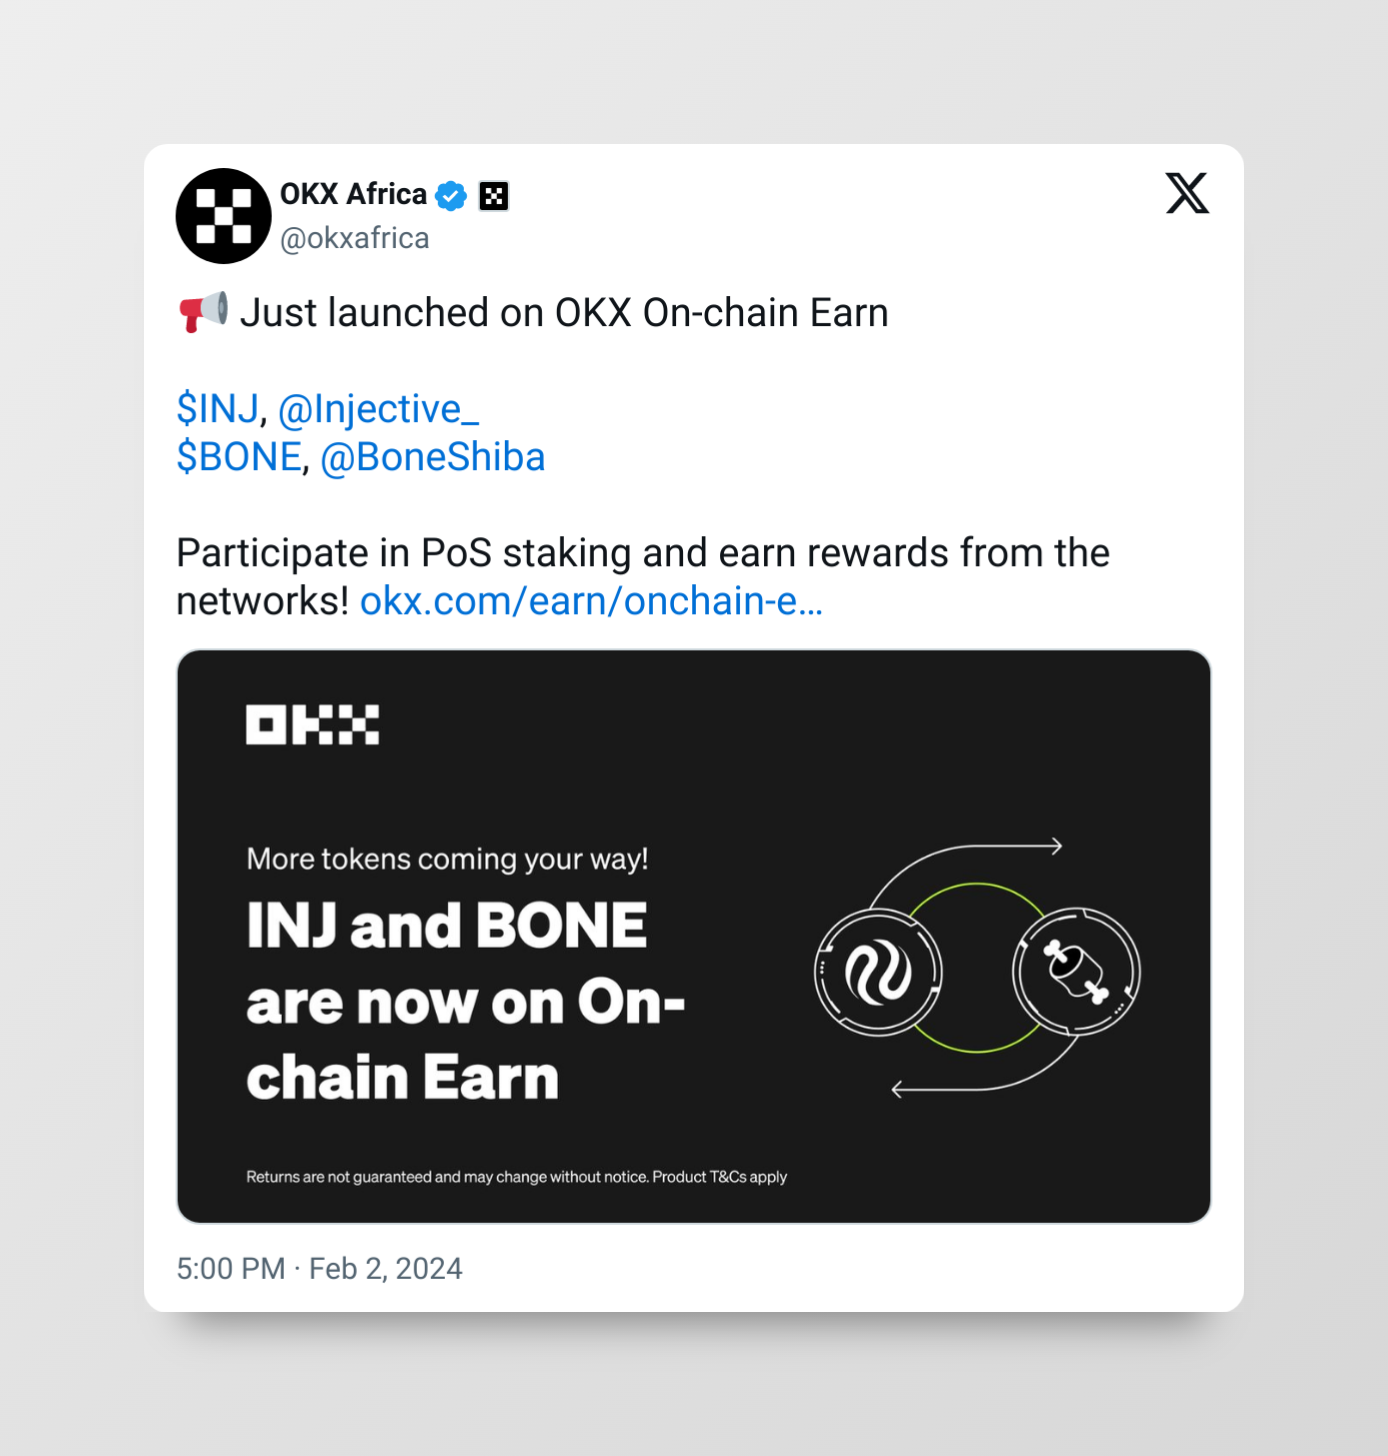The height and width of the screenshot is (1456, 1388).
Task: Click the Injective coin icon in banner
Action: point(879,972)
